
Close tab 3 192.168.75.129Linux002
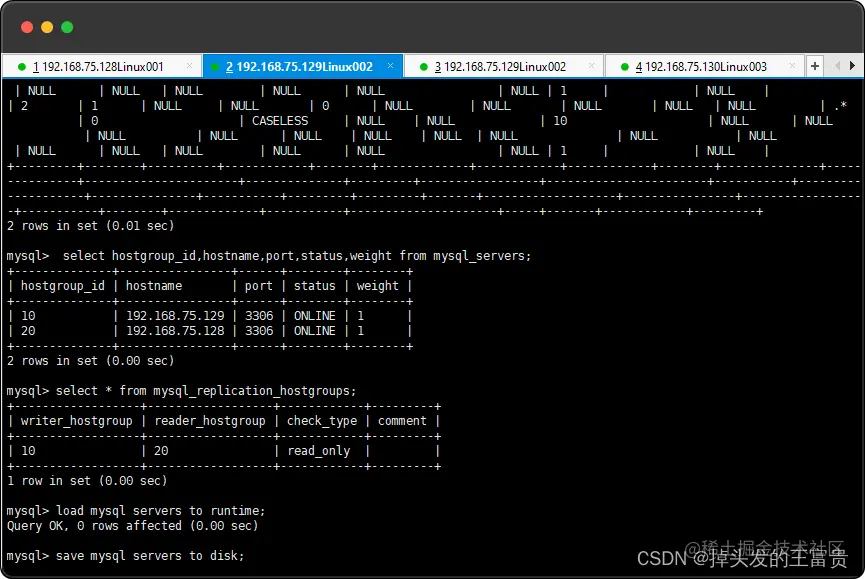tap(591, 66)
